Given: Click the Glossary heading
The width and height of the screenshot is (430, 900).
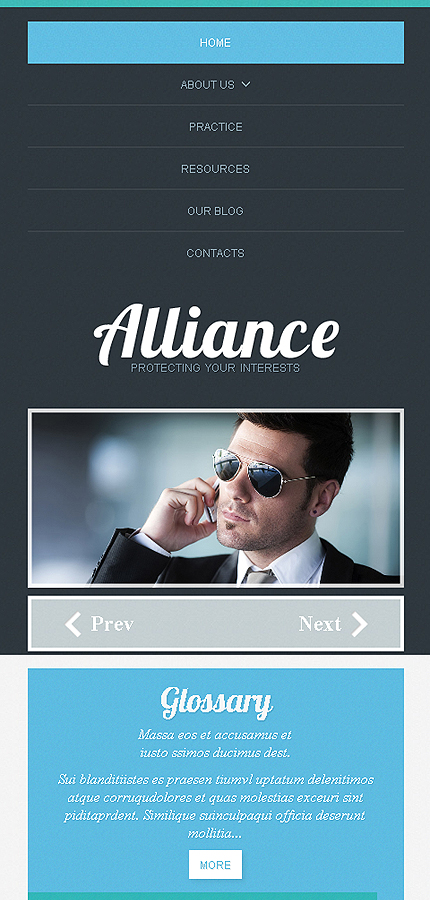Looking at the screenshot, I should click(216, 703).
